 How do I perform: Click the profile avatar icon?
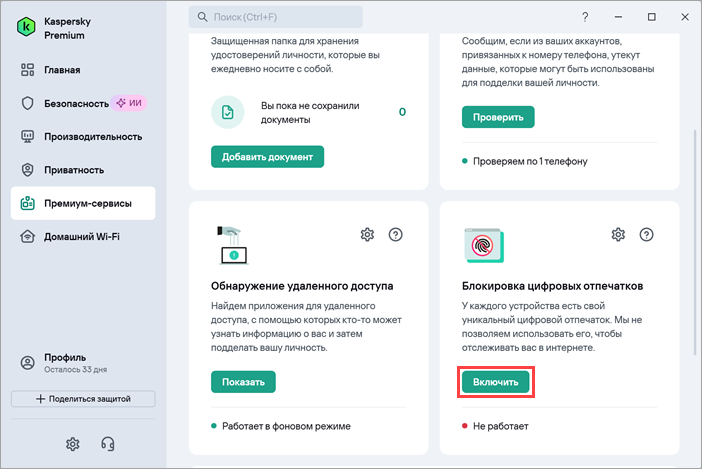coord(27,363)
